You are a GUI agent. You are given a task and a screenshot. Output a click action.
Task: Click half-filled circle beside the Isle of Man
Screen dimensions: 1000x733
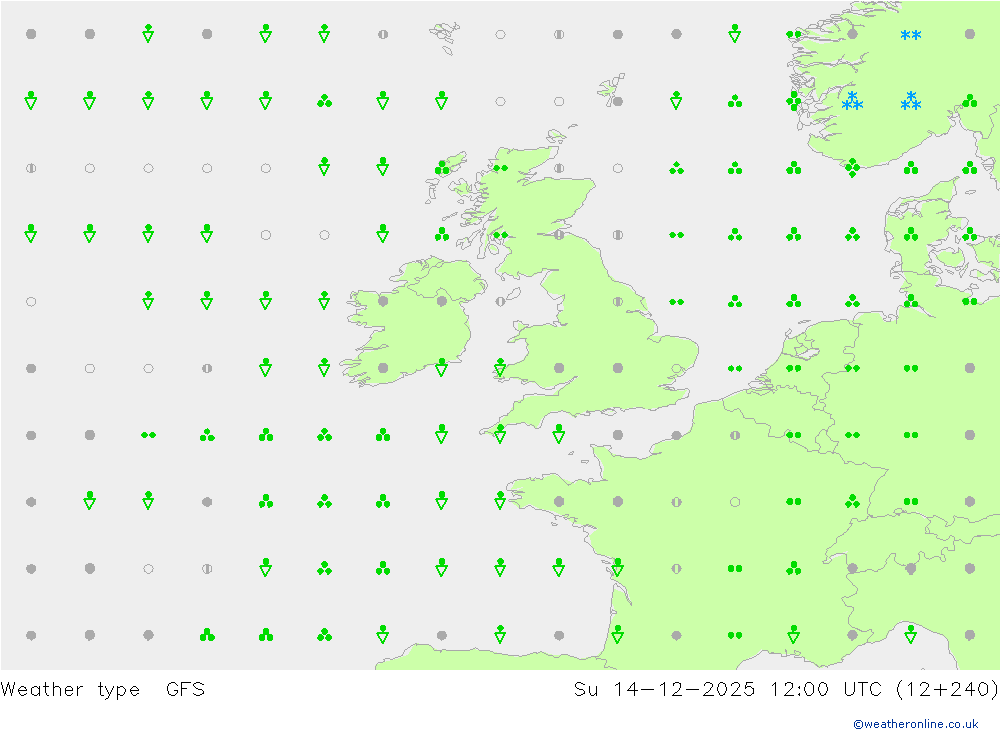click(501, 301)
